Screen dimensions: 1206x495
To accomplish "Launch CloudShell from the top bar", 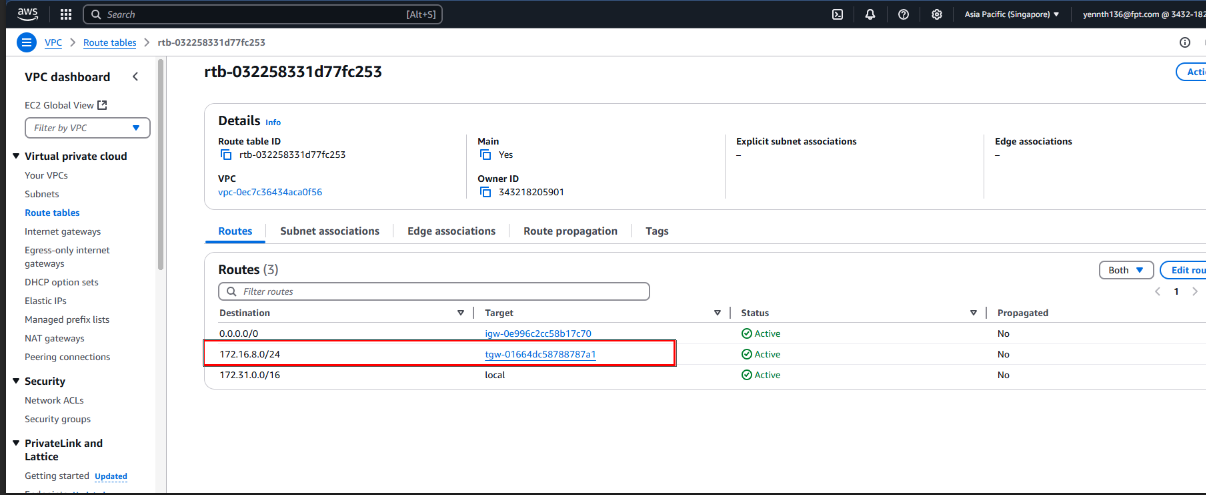I will coord(838,15).
